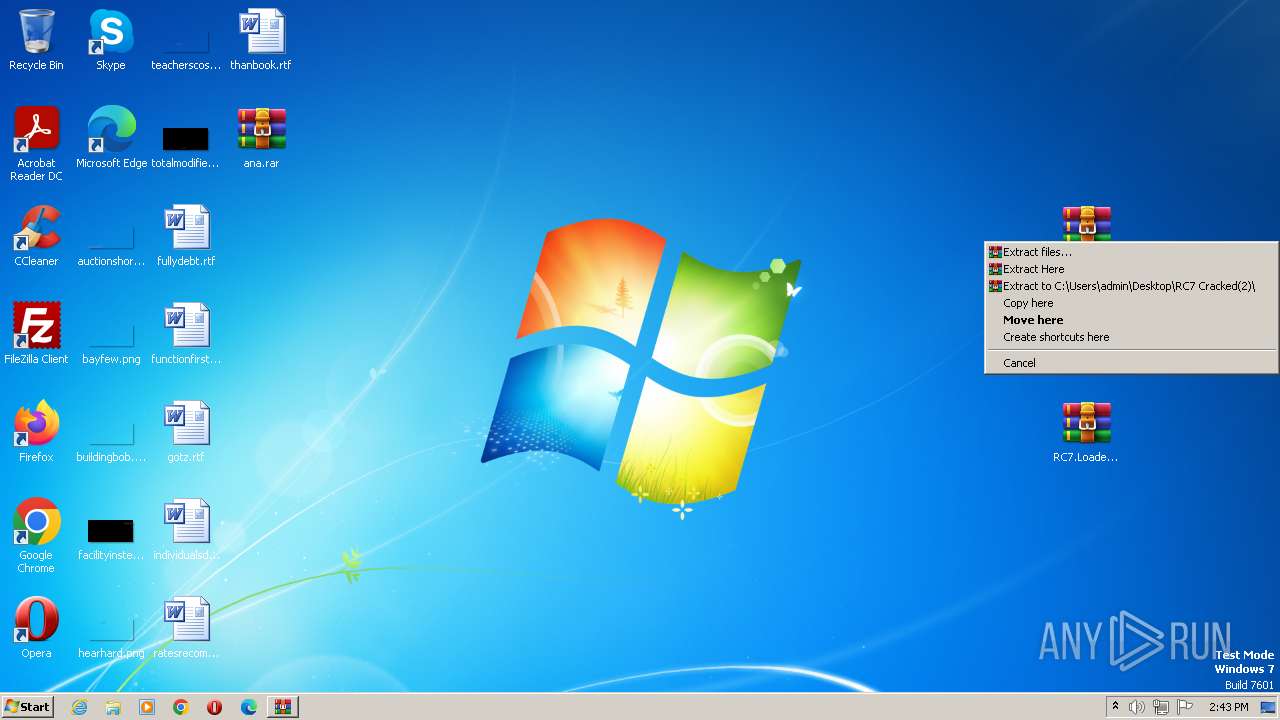Choose Extract to RC7 Cracked(2) folder

(x=1131, y=286)
